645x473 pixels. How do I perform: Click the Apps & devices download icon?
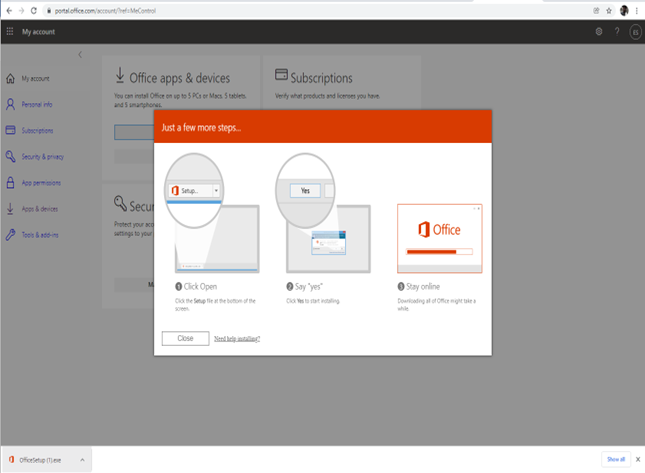tap(10, 209)
